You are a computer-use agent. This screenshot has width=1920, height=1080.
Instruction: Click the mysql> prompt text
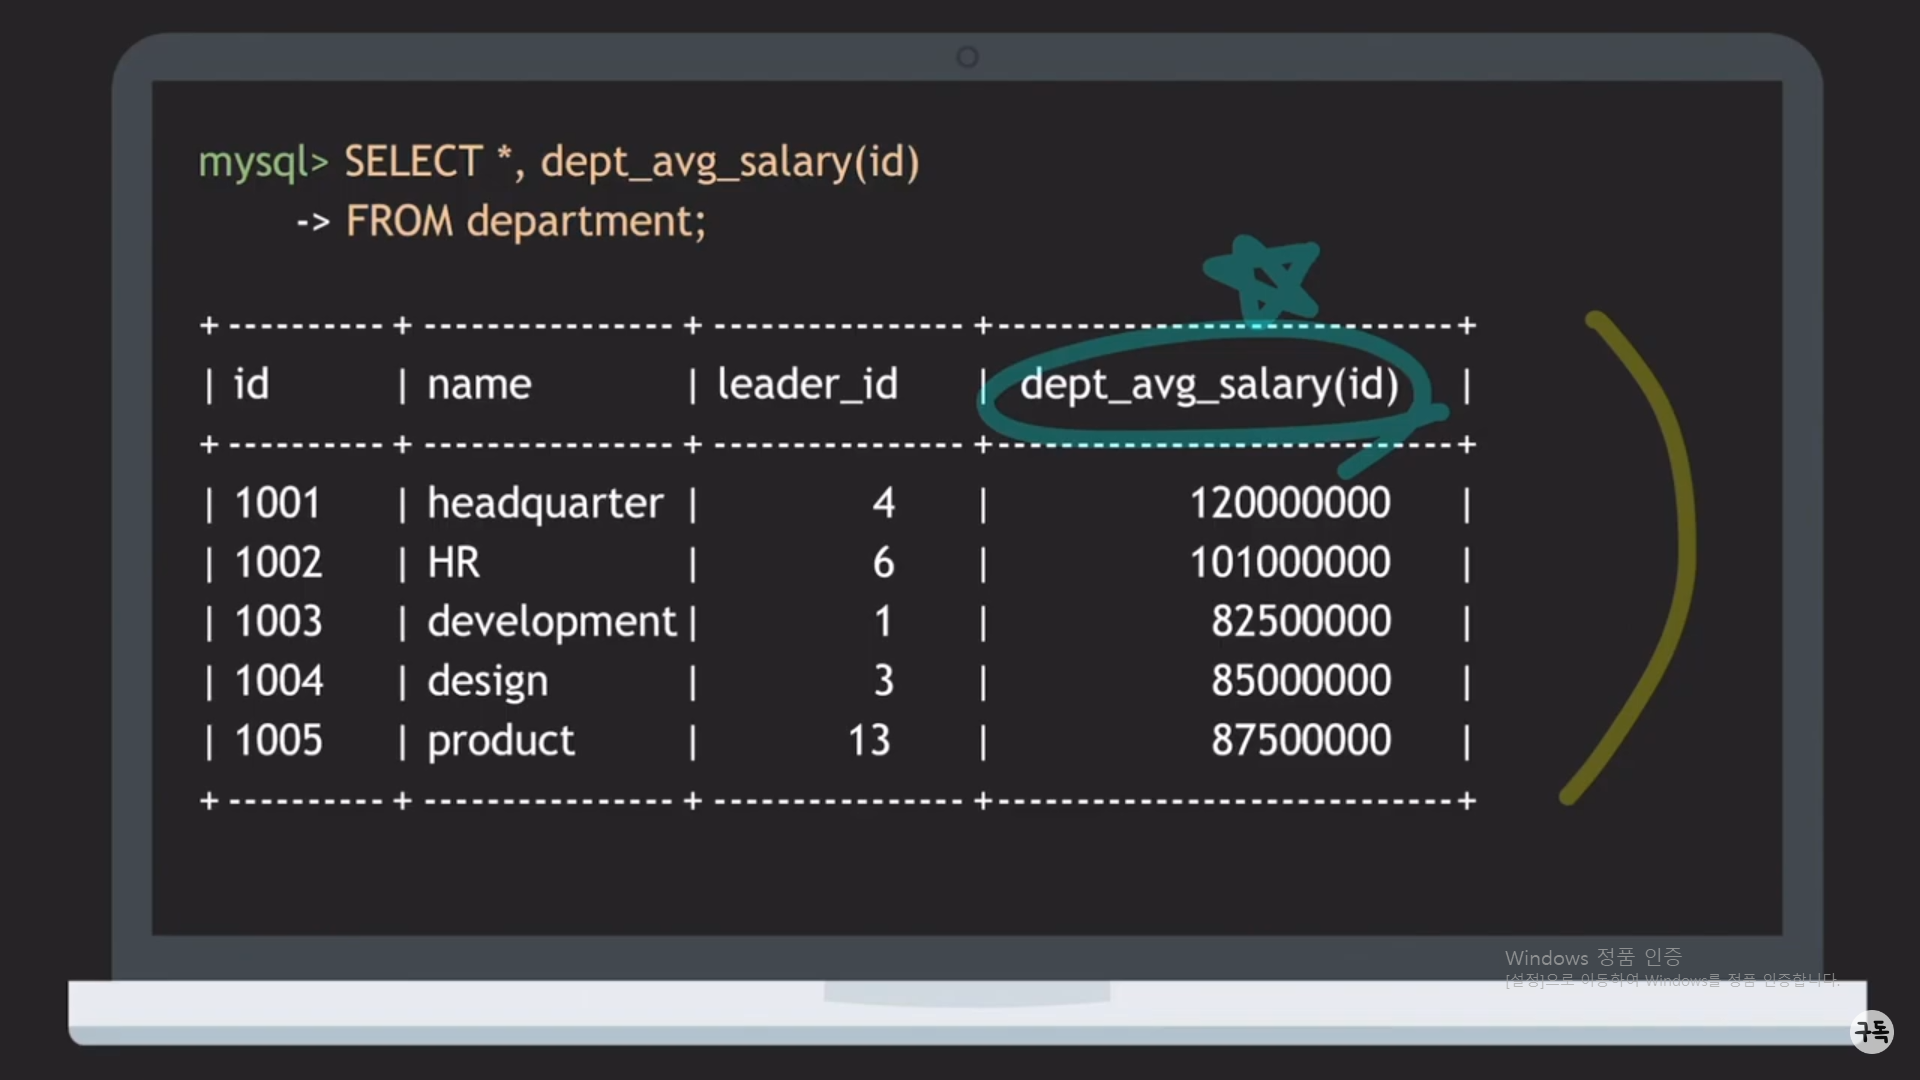tap(262, 162)
